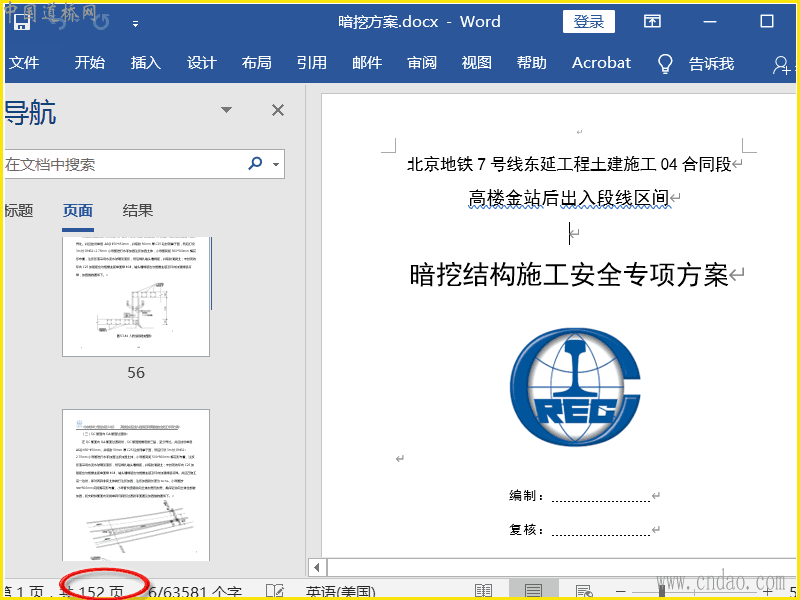Expand the search options dropdown arrow
Image resolution: width=800 pixels, height=600 pixels.
coord(276,164)
